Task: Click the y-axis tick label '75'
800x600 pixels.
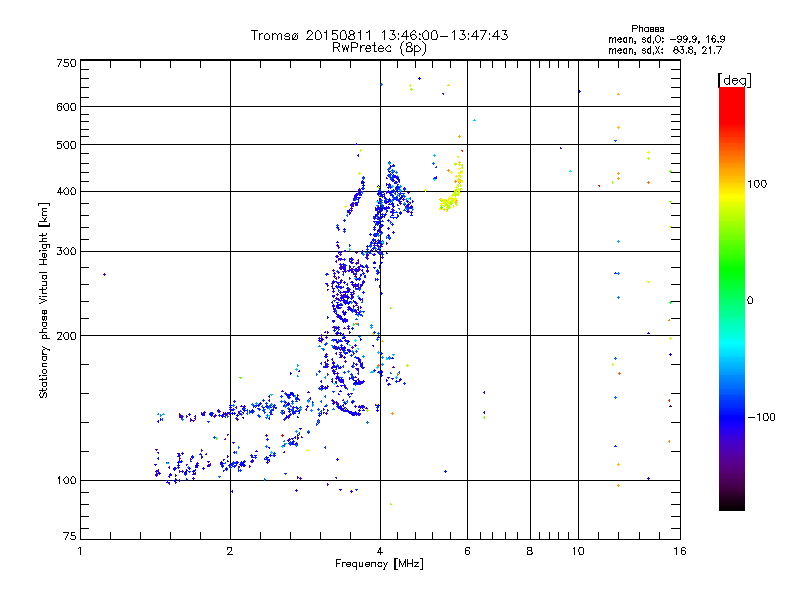Action: [70, 536]
